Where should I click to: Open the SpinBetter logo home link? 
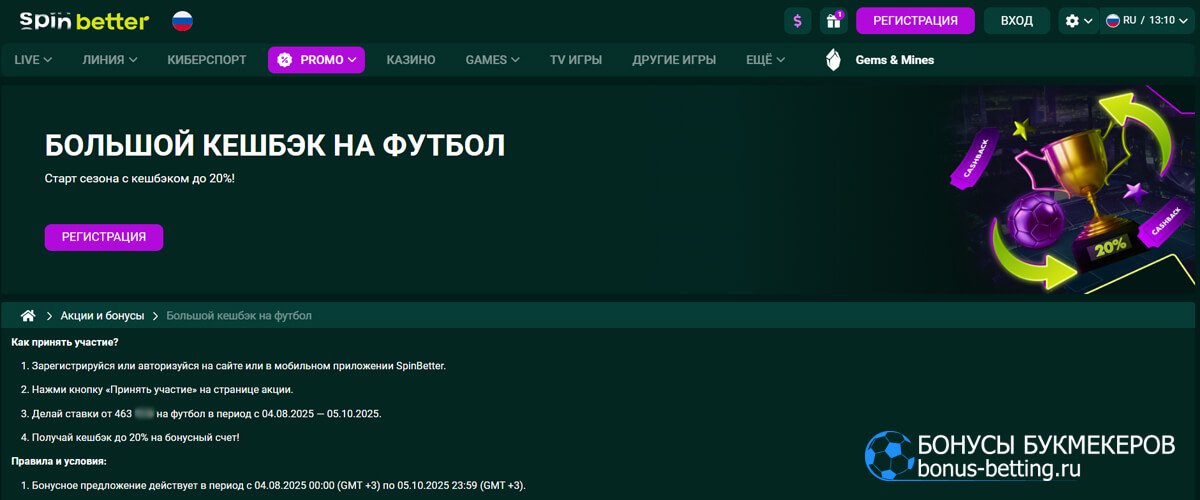point(84,21)
